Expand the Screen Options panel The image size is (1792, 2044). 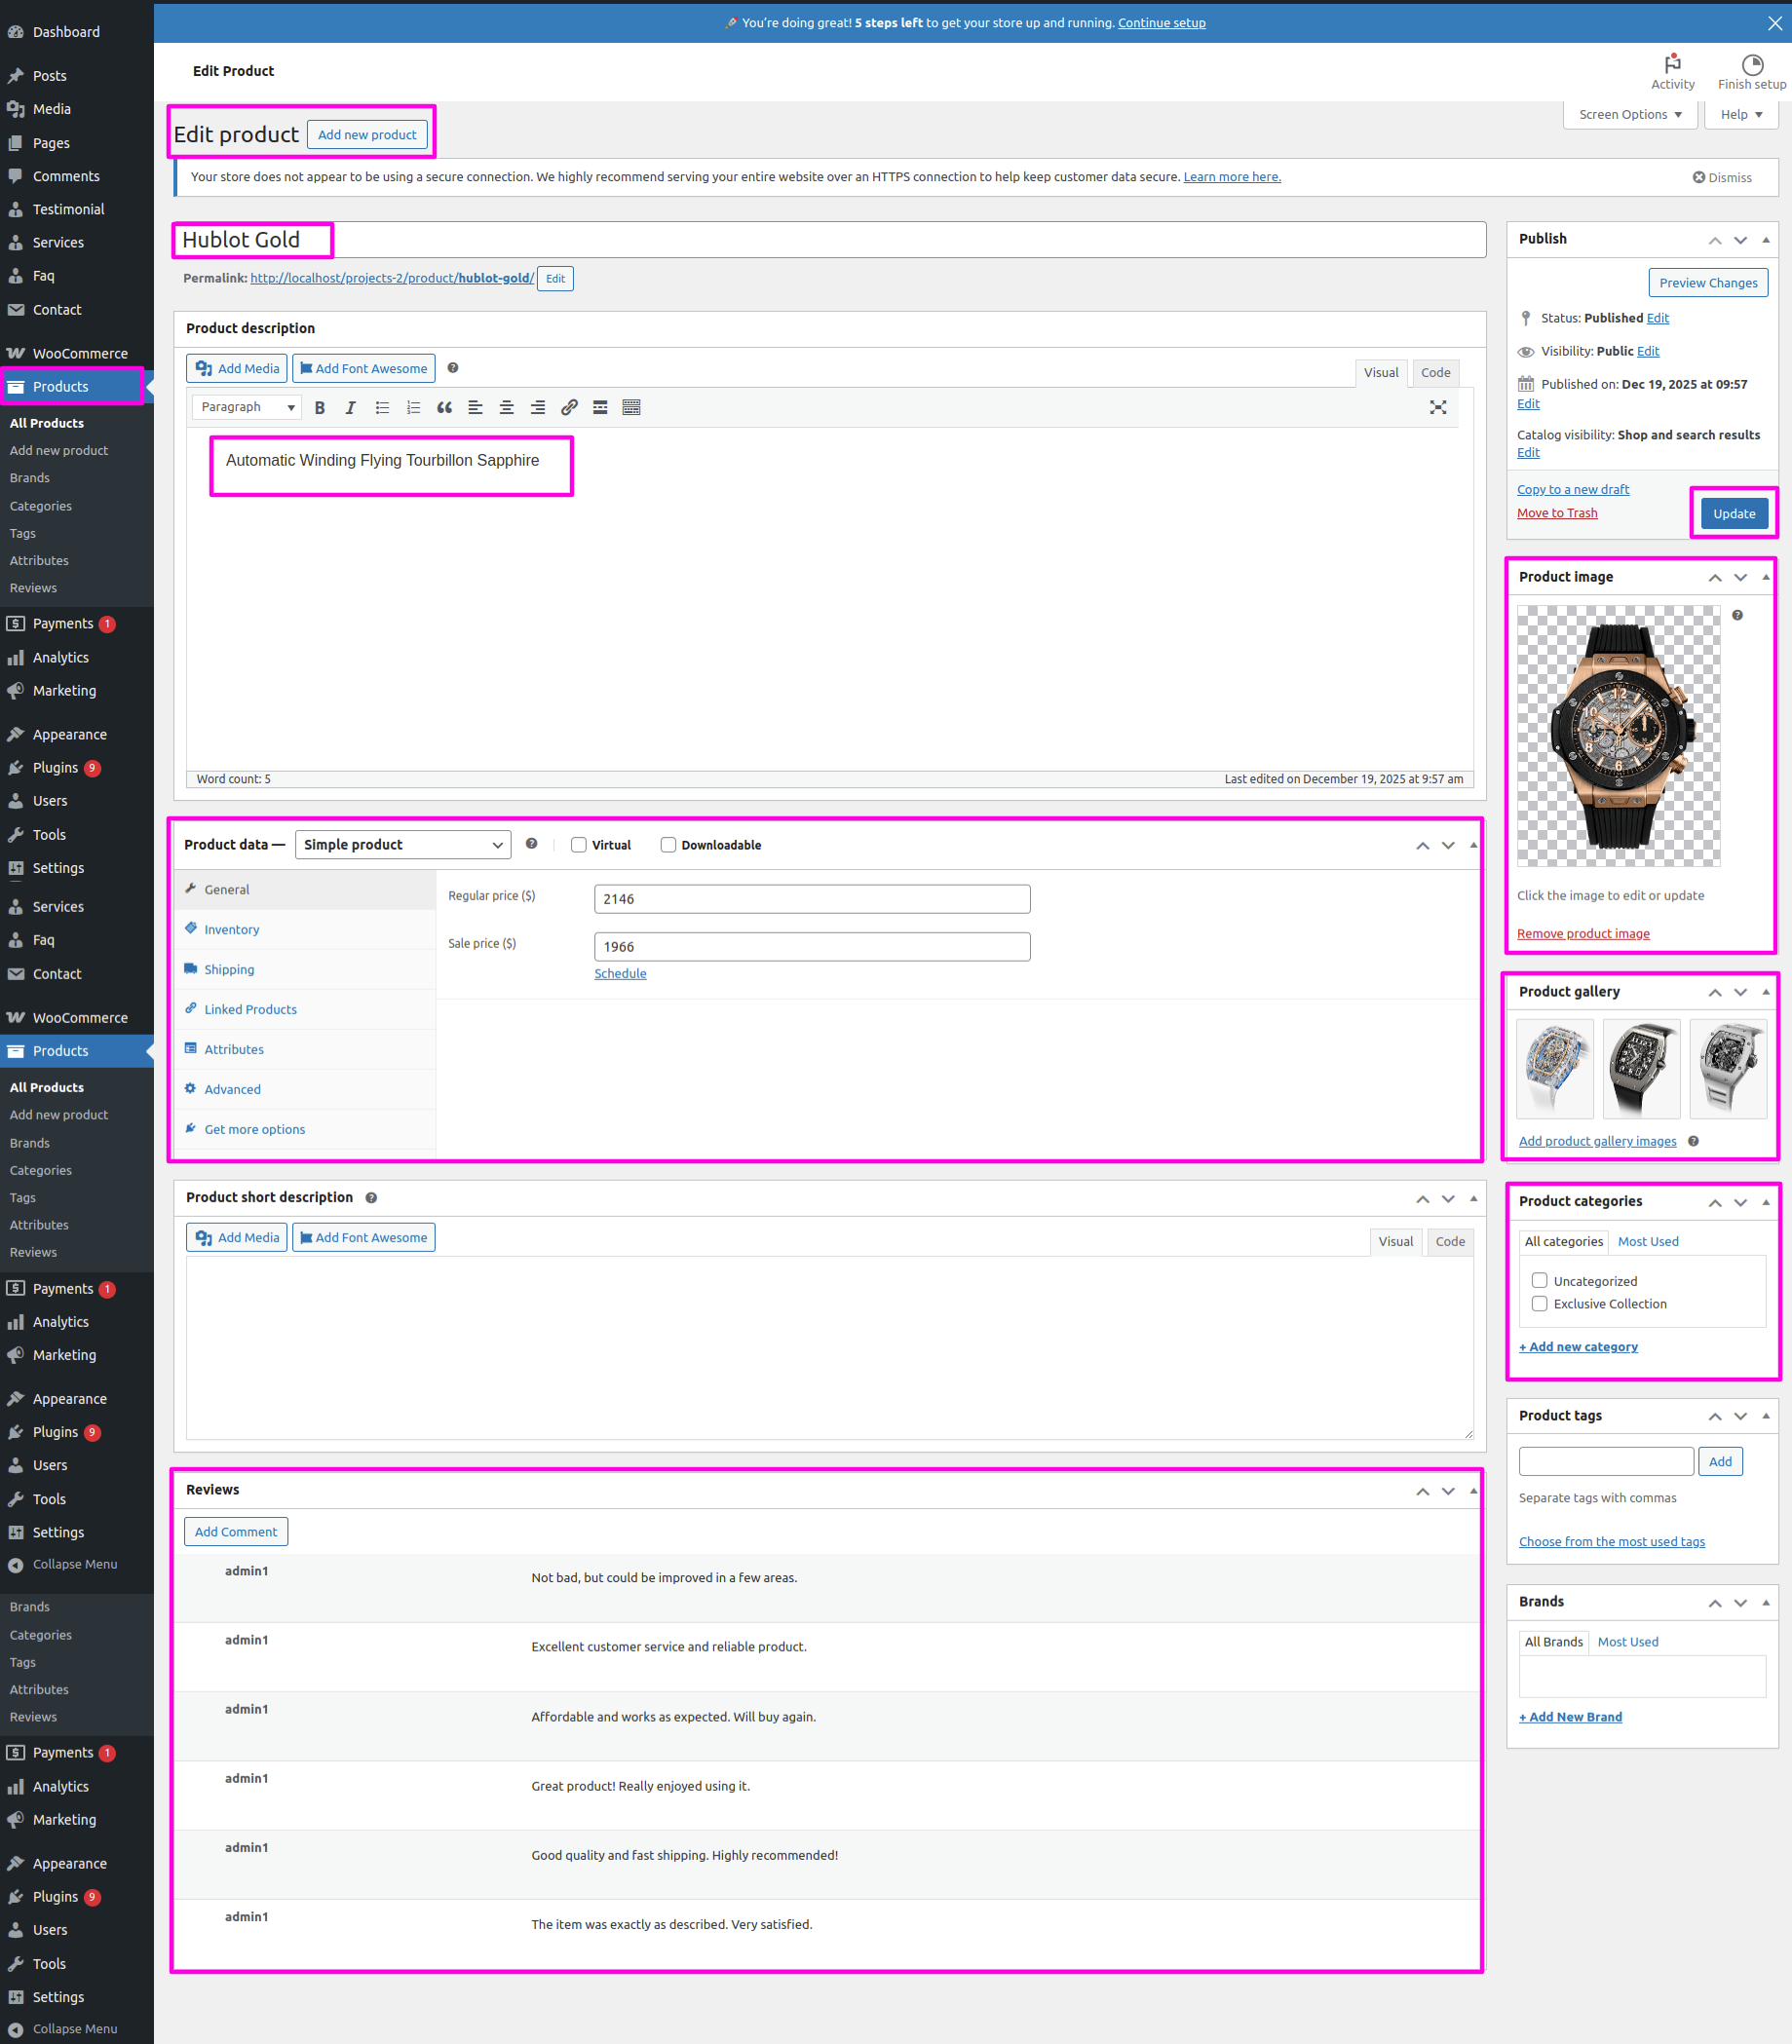[x=1629, y=115]
